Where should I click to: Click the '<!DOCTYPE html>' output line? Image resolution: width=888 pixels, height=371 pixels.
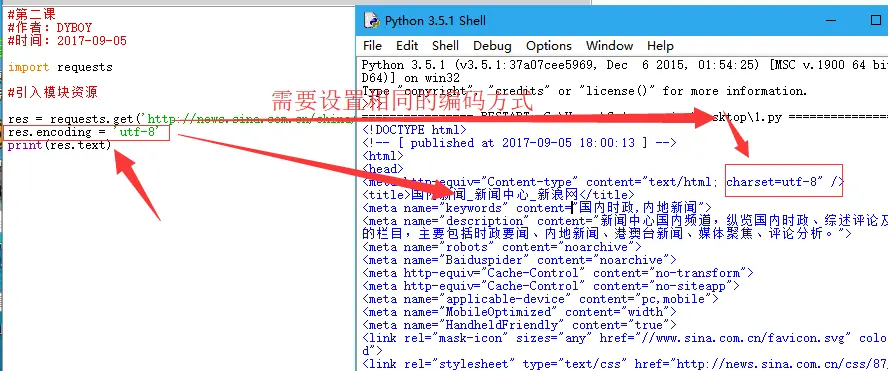point(415,130)
